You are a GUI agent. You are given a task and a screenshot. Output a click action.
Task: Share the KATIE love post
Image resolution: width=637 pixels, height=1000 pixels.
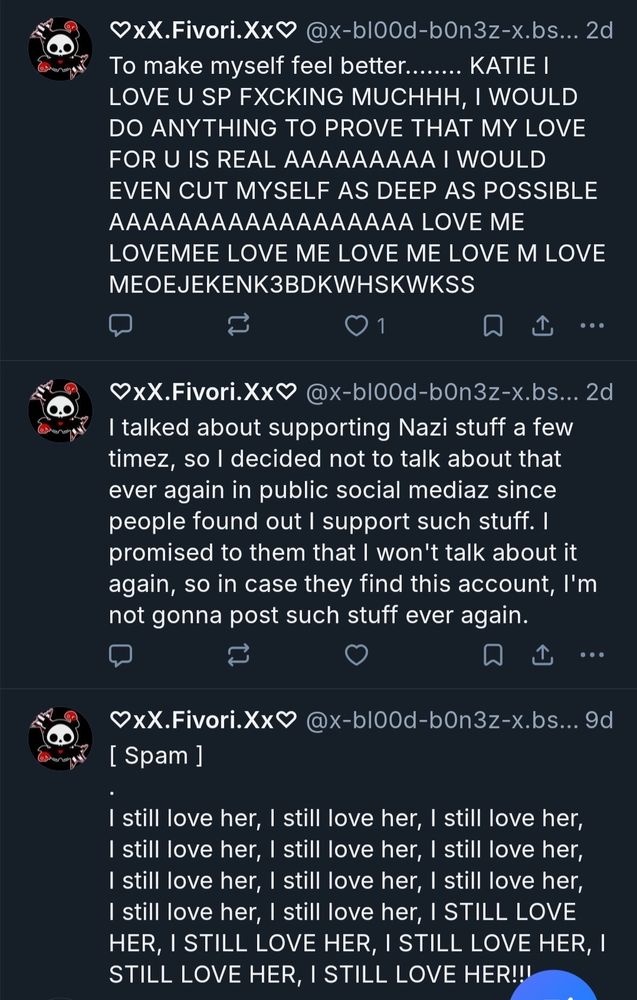542,325
